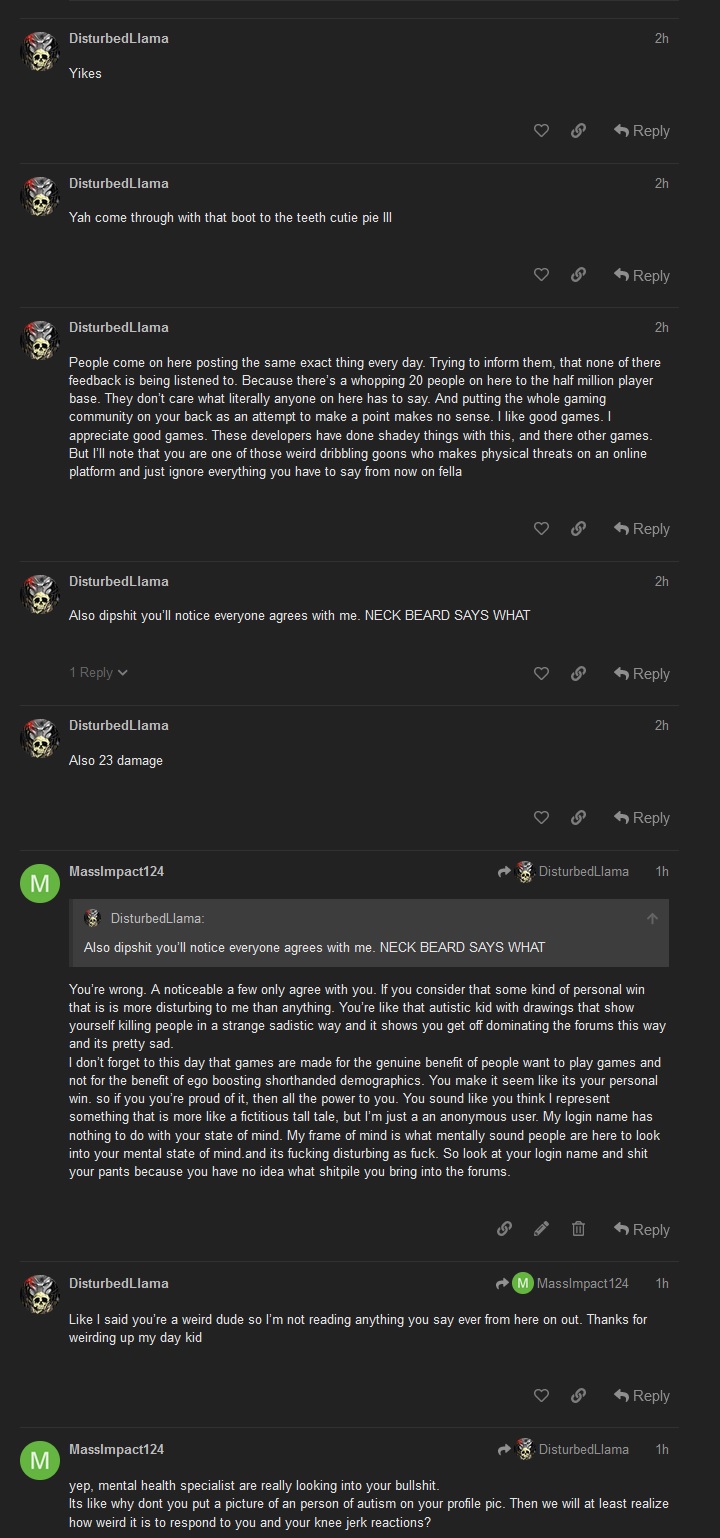This screenshot has width=720, height=1538.
Task: Delete MassImpact124's post using the trash icon
Action: coord(578,1229)
